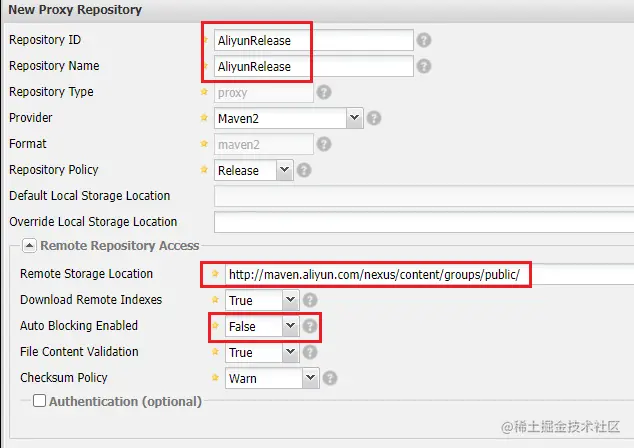Open the Download Remote Indexes dropdown
Viewport: 634px width, 448px height.
291,300
